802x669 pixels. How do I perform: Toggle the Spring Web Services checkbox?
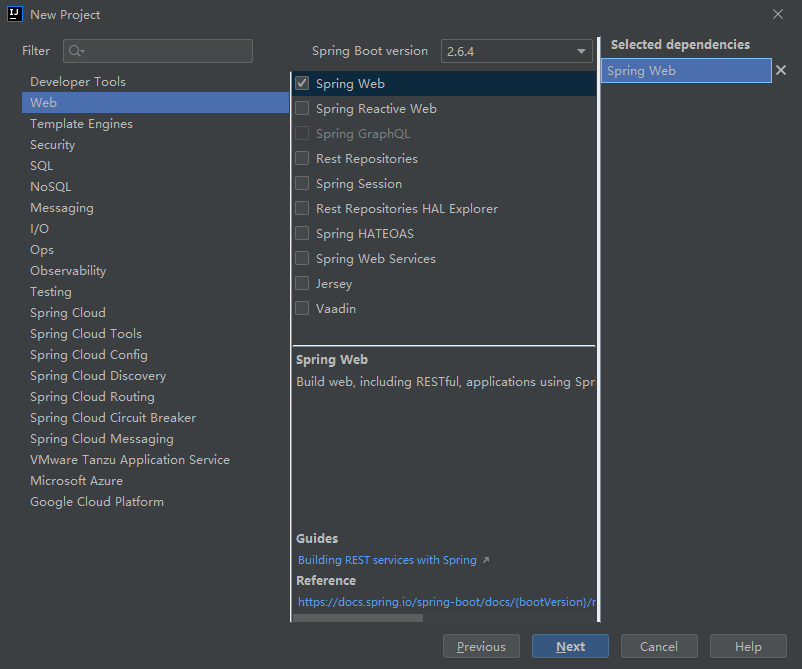coord(302,258)
